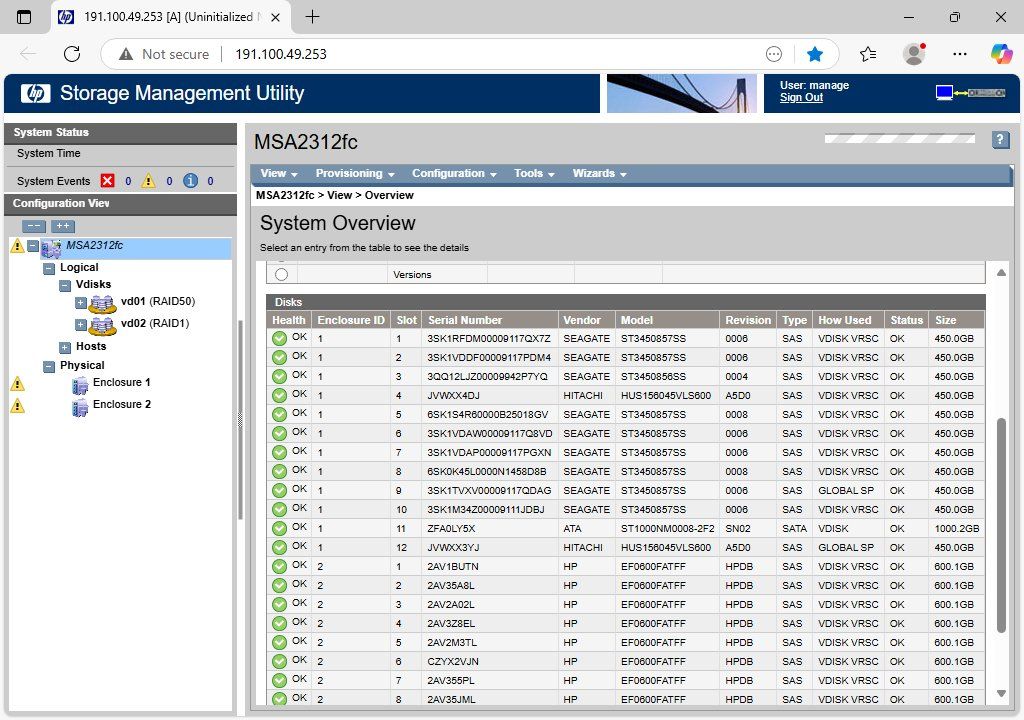Click the blue informational events icon
1024x720 pixels.
[x=190, y=181]
